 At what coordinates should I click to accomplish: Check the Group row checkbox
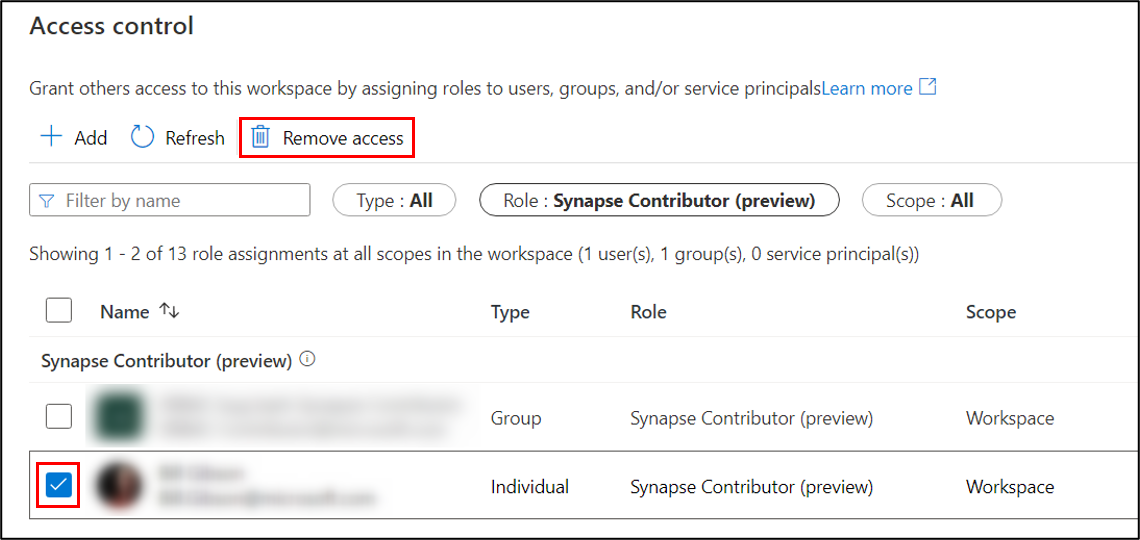(x=59, y=417)
